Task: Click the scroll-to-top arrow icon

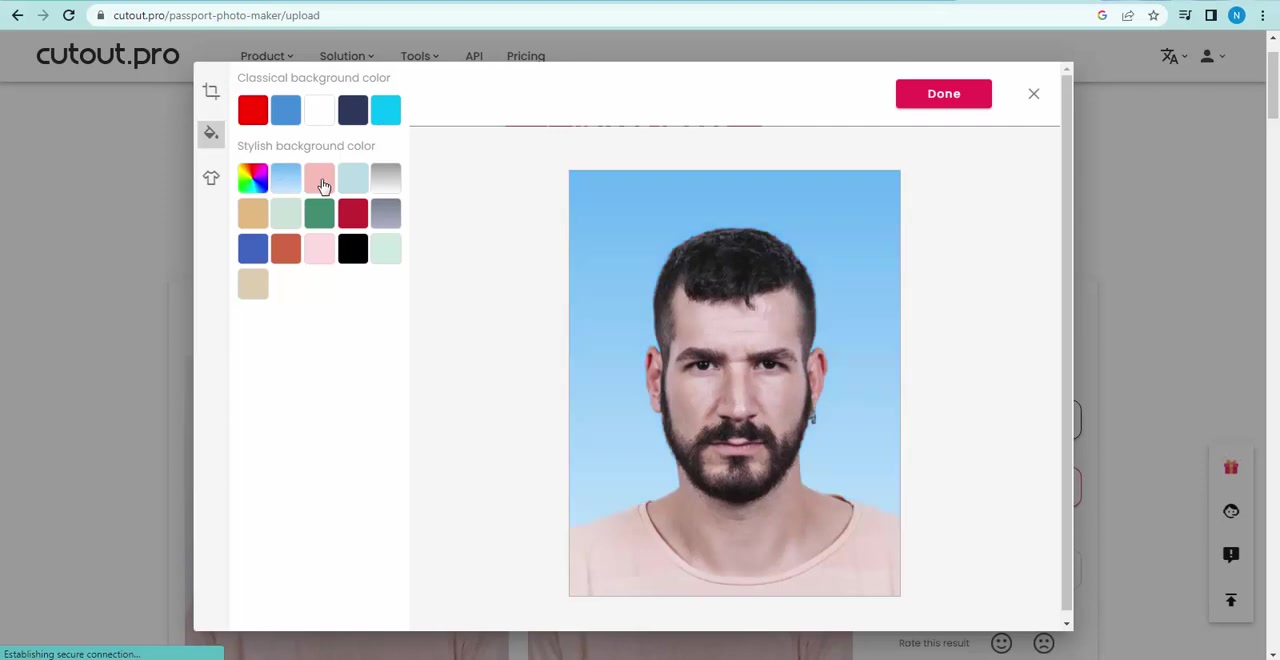Action: coord(1231,599)
